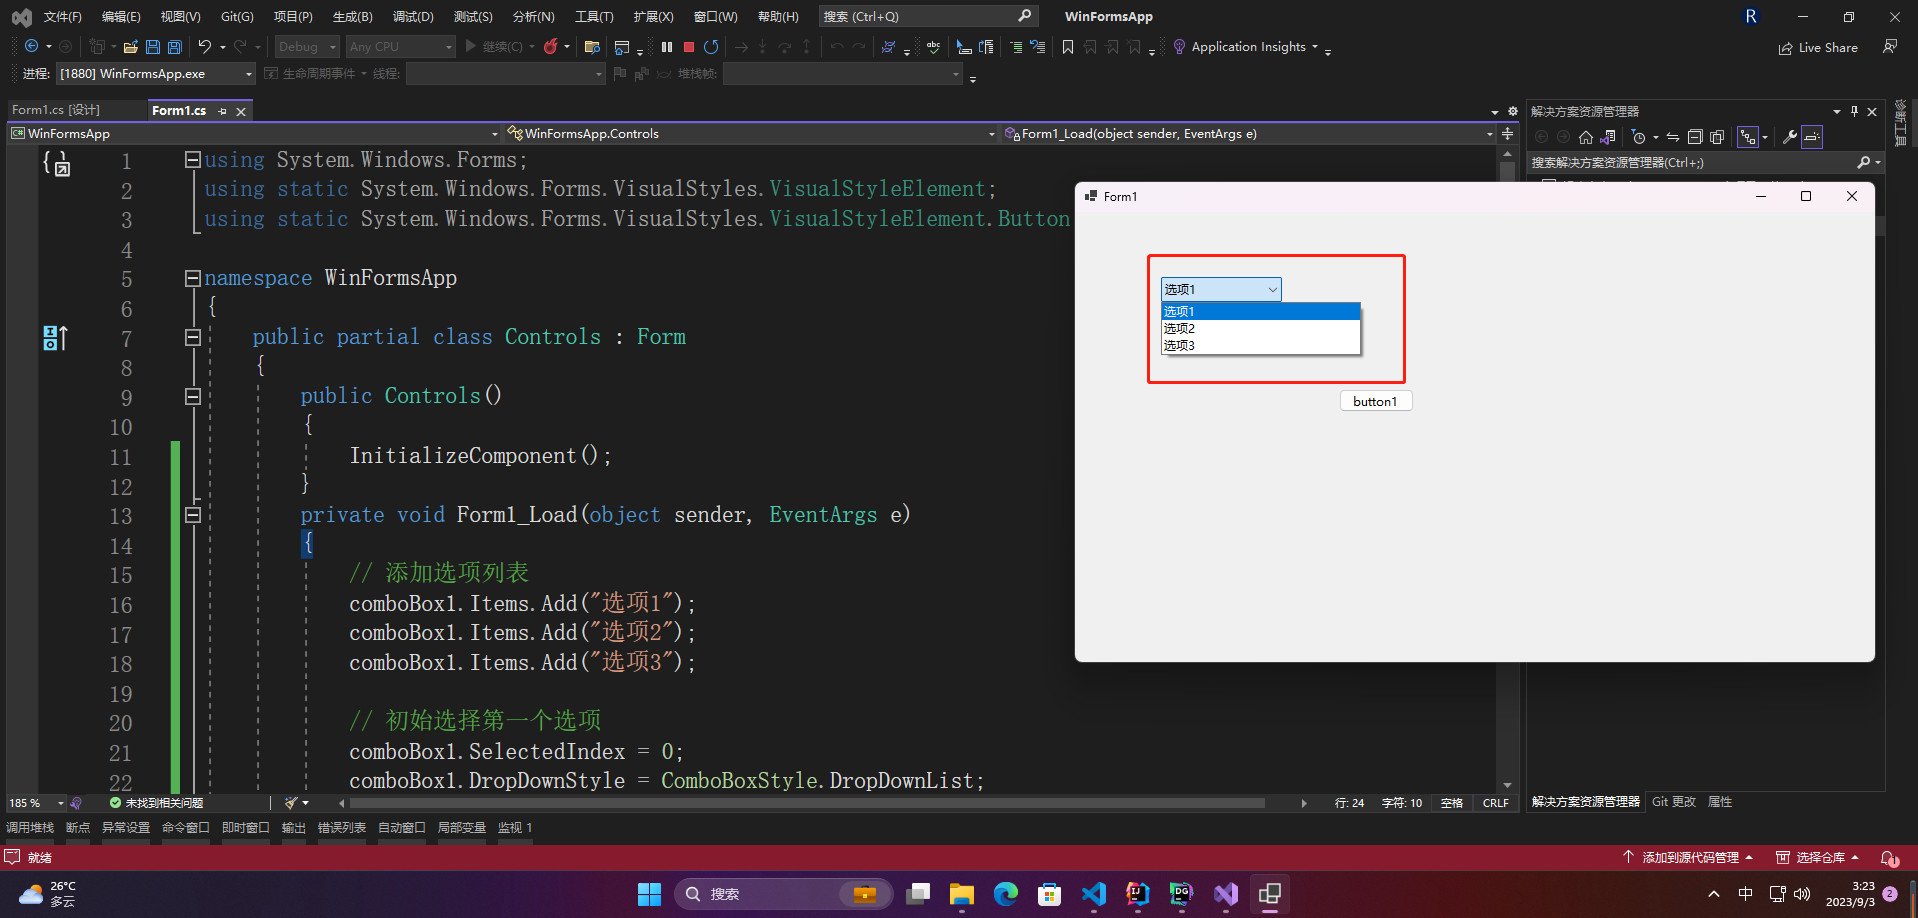
Task: Collapse the namespace WinFormsApp code block
Action: pos(193,278)
